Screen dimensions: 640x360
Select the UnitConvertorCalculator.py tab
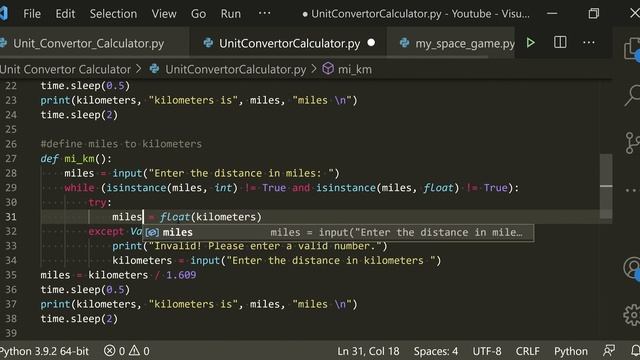click(x=289, y=43)
